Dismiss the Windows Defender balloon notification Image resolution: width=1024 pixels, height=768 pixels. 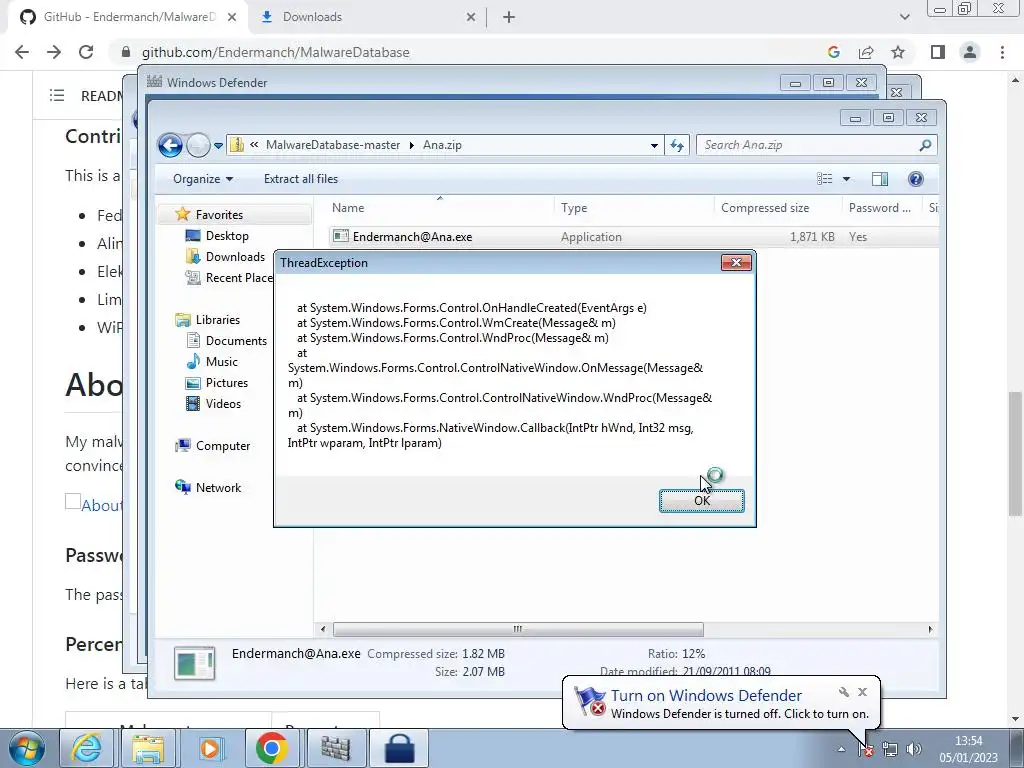click(862, 692)
